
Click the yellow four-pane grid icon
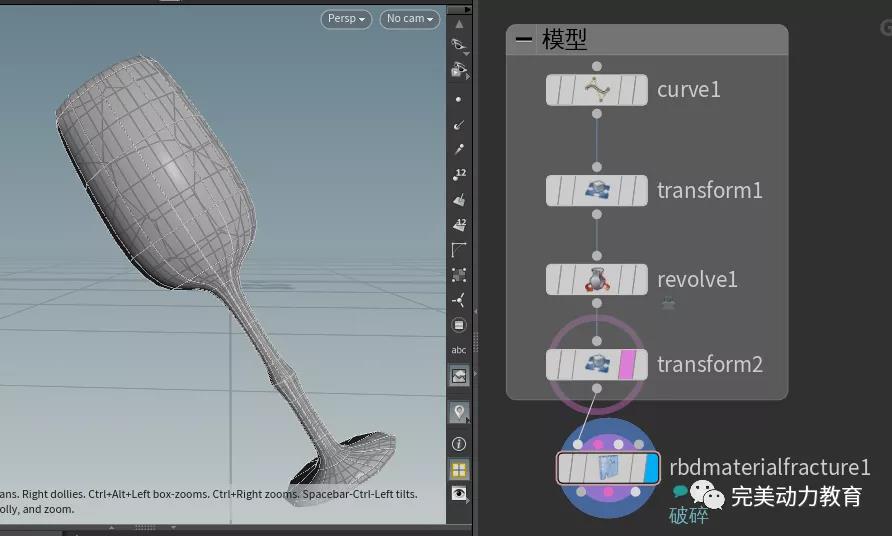point(459,469)
